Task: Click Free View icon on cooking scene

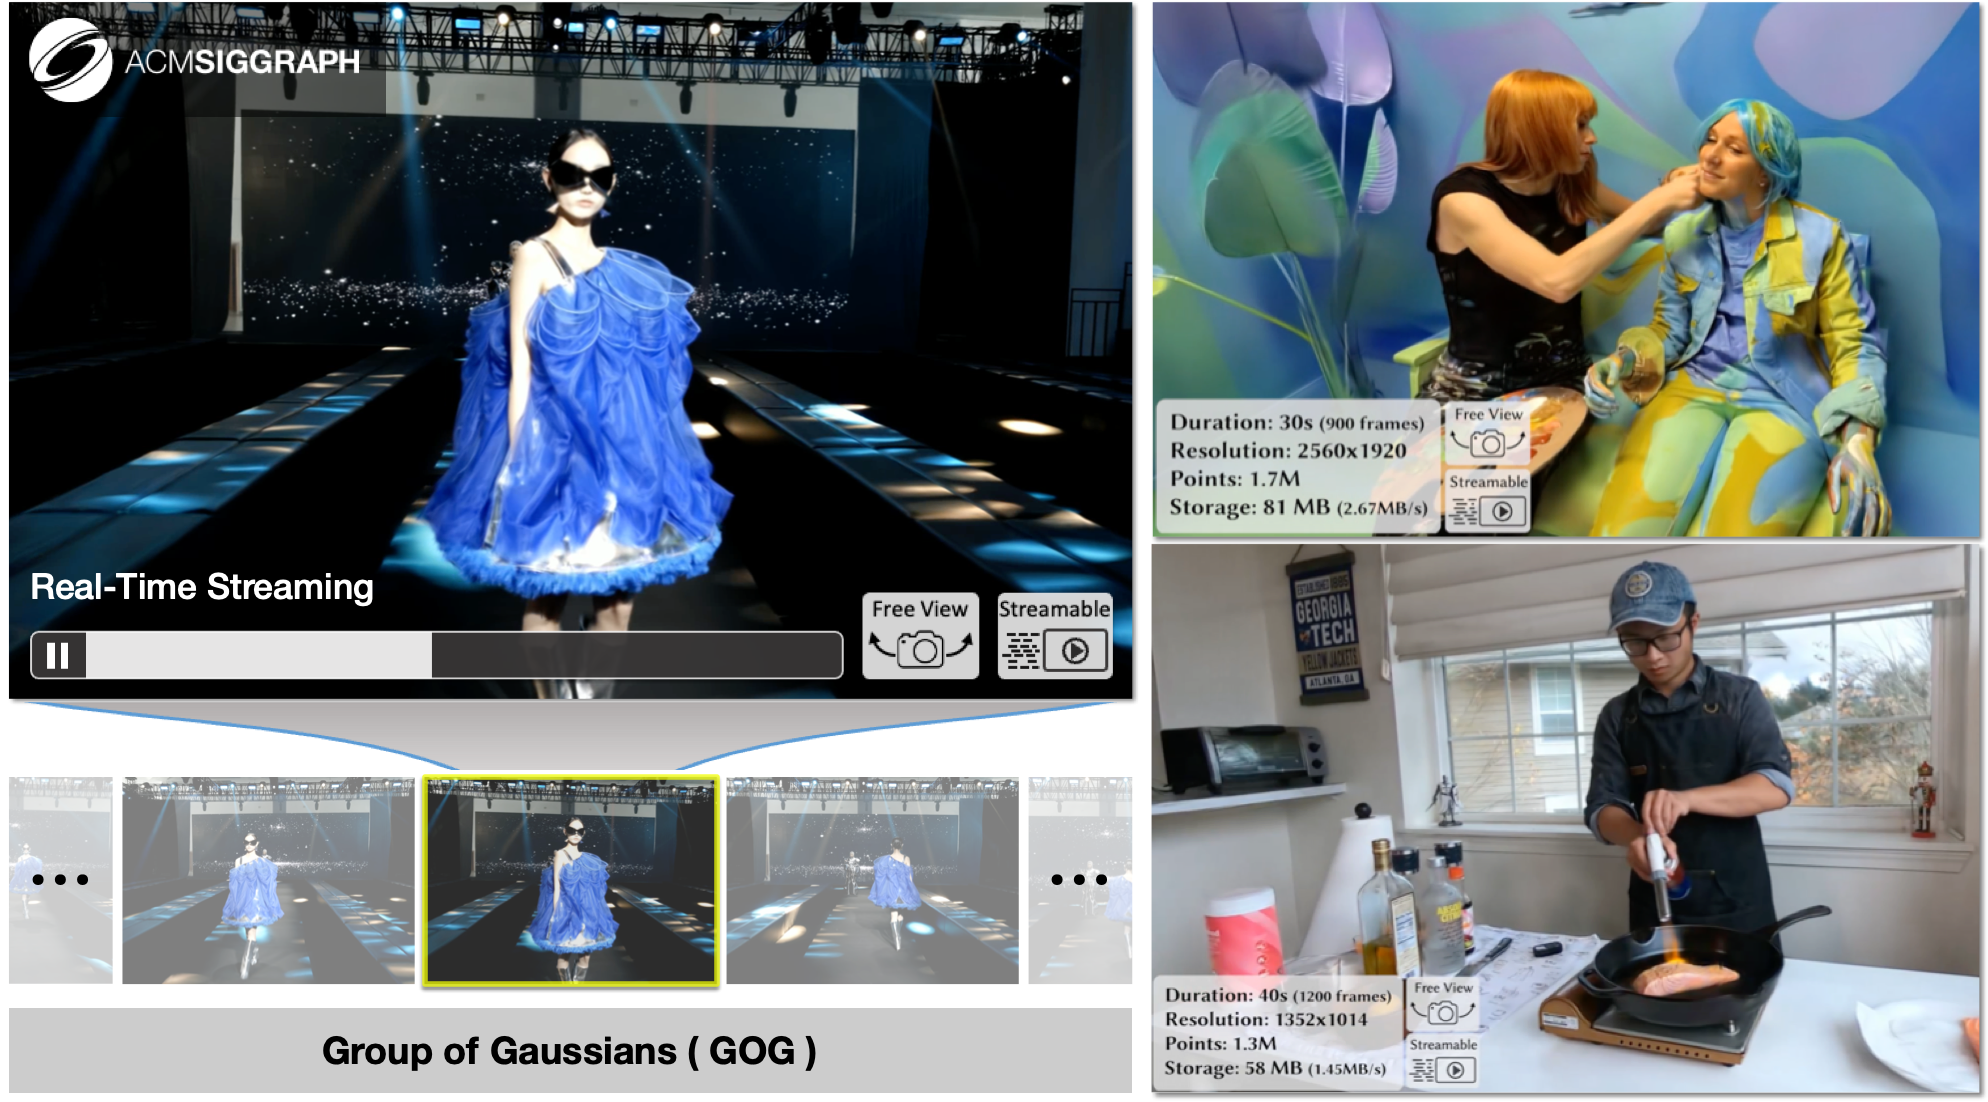Action: 1443,1004
